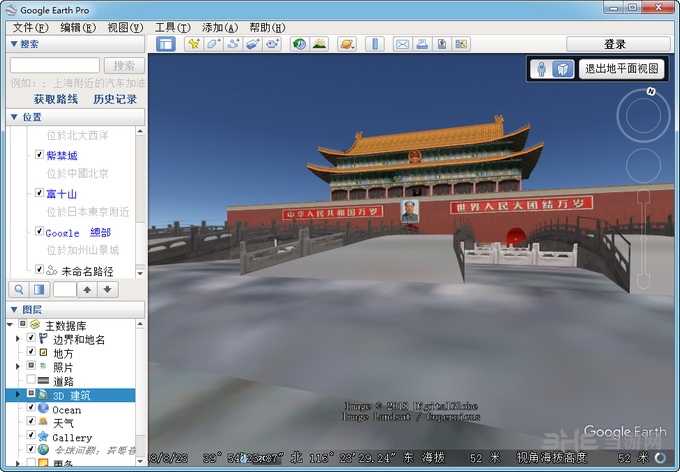Screen dimensions: 680x472
Task: Add an image overlay from toolbar
Action: pyautogui.click(x=253, y=44)
